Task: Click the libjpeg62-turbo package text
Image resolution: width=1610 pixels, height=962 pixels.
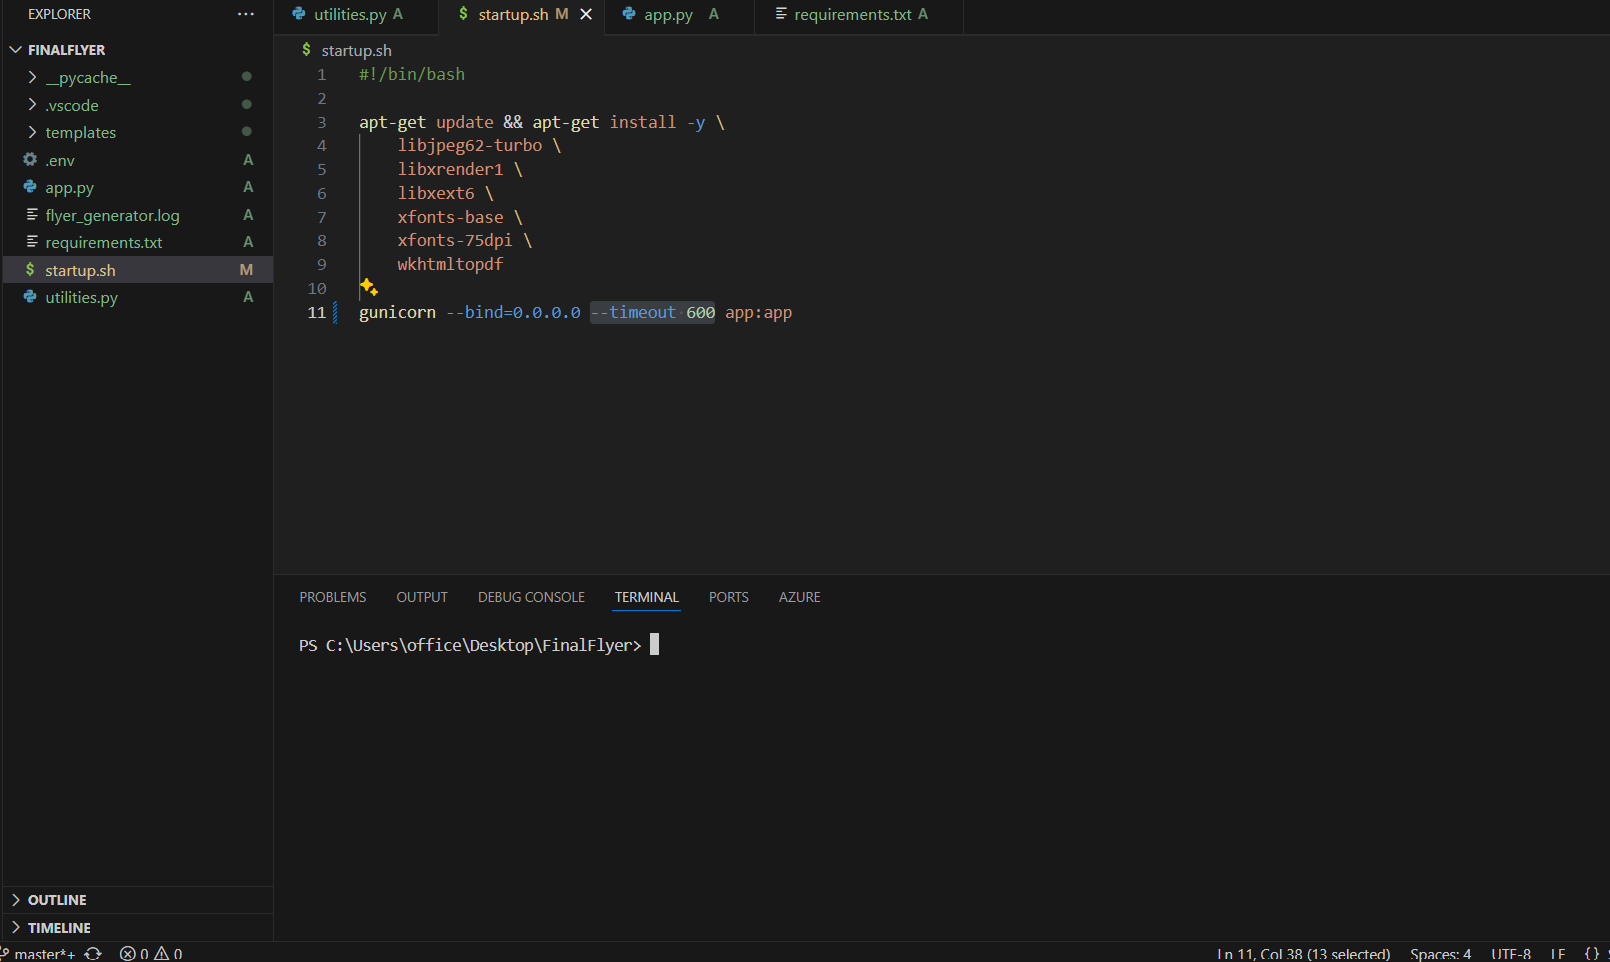Action: pos(470,145)
